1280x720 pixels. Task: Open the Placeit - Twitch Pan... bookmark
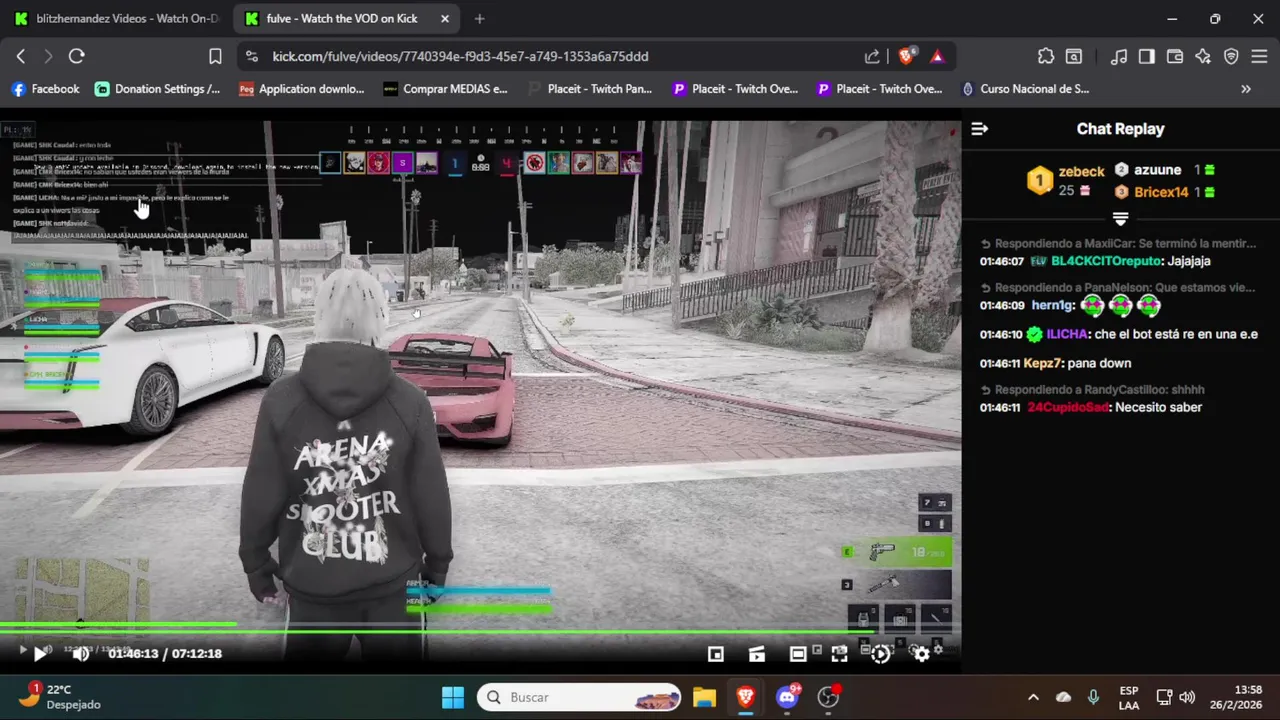pyautogui.click(x=590, y=89)
